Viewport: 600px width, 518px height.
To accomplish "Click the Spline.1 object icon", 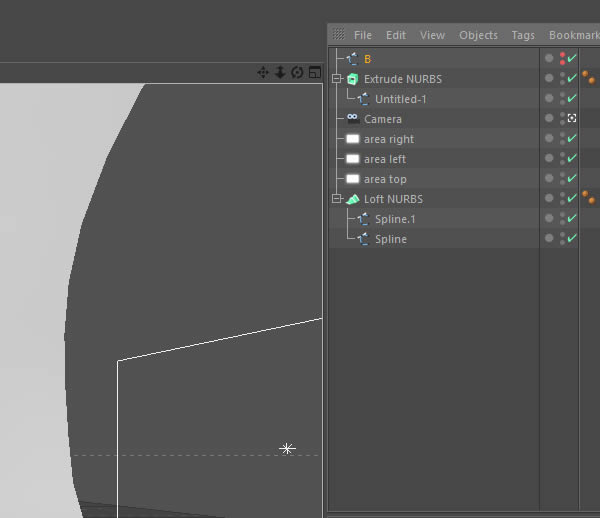I will point(363,219).
